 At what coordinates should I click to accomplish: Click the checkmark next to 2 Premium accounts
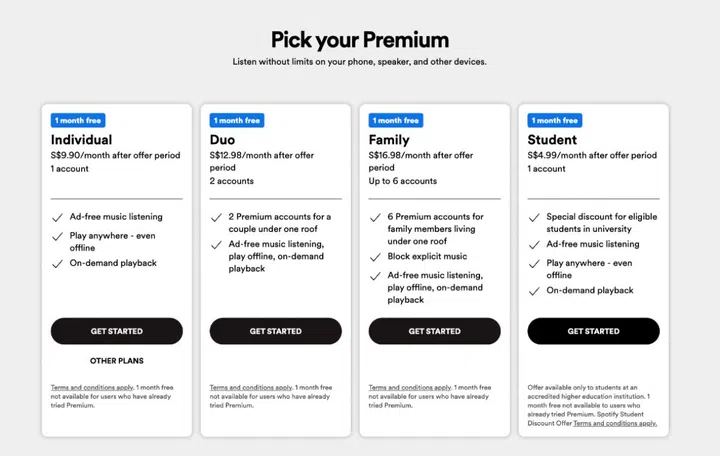216,217
